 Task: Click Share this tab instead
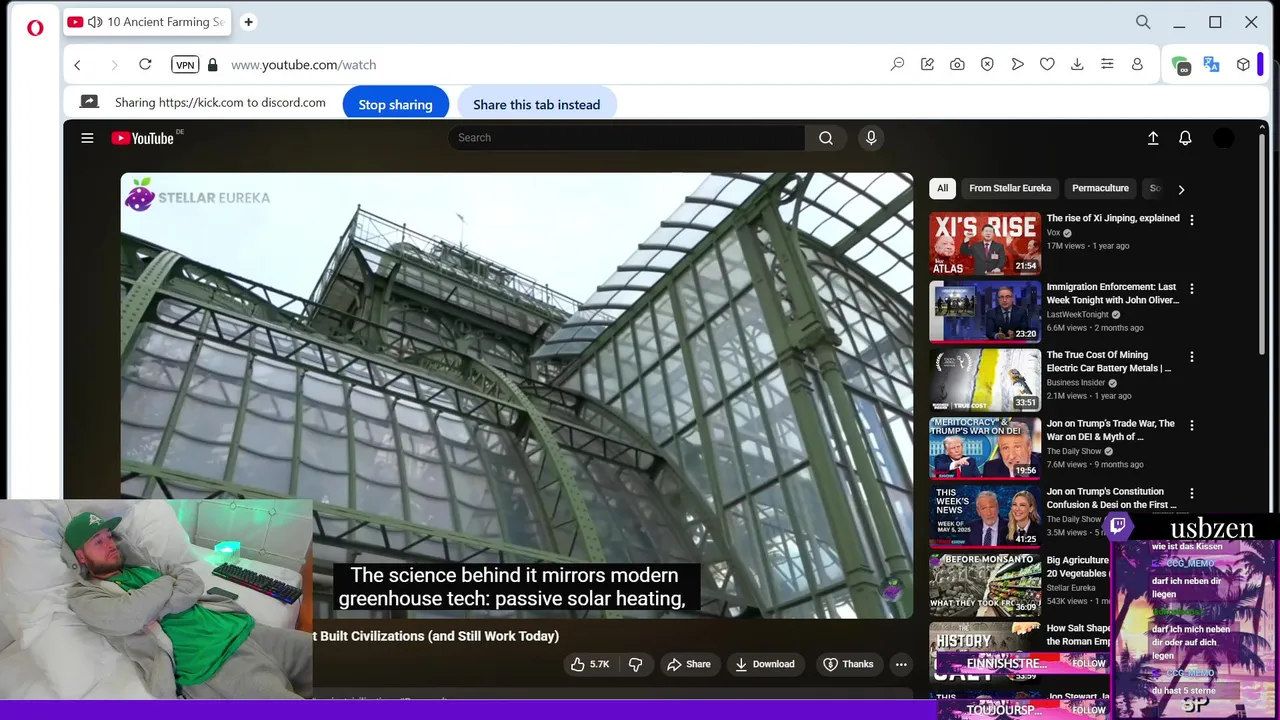point(536,104)
